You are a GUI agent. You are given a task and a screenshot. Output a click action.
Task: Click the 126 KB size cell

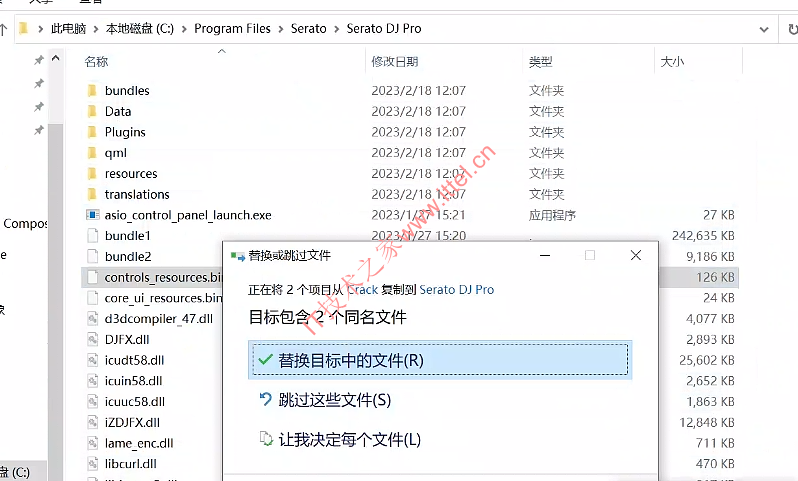coord(715,277)
